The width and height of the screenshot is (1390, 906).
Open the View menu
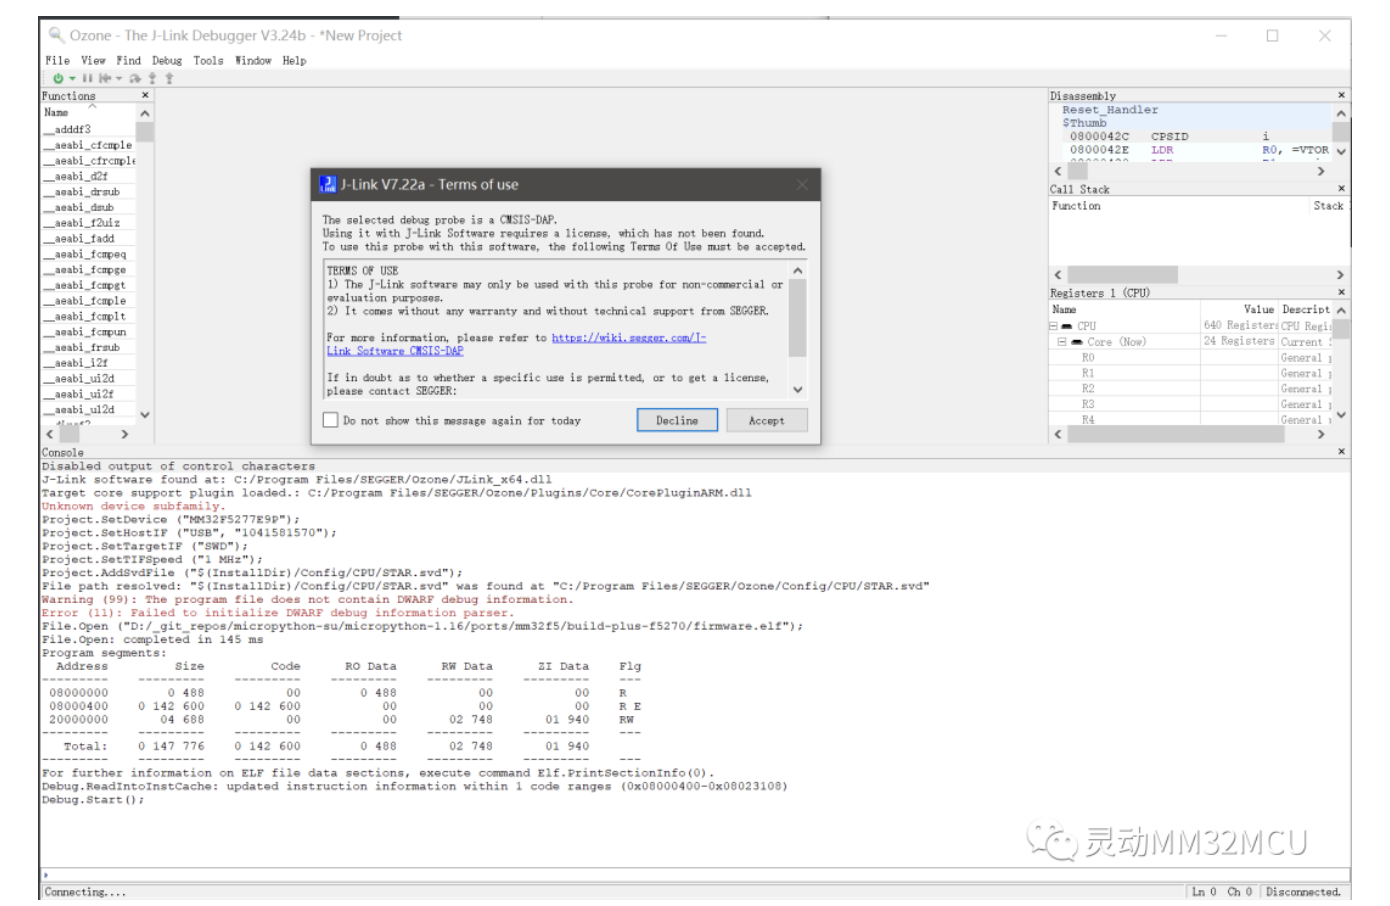click(x=93, y=60)
